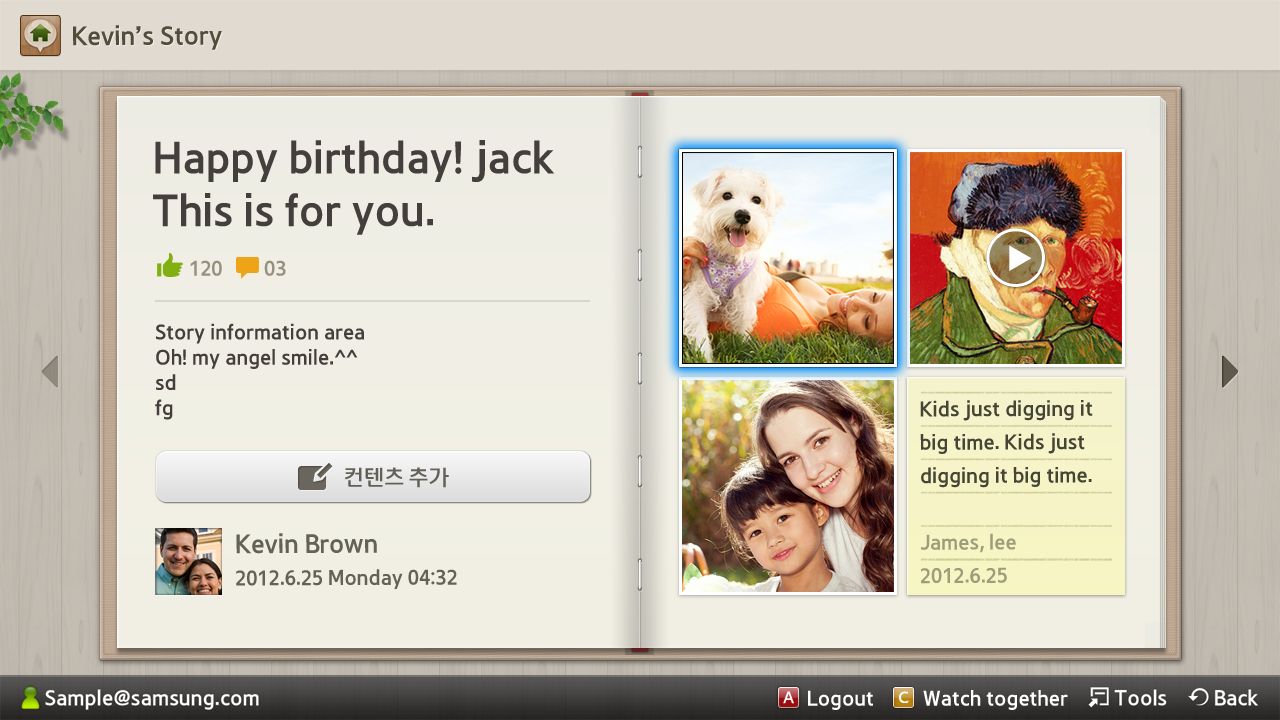Click the 120 likes count

pos(205,268)
